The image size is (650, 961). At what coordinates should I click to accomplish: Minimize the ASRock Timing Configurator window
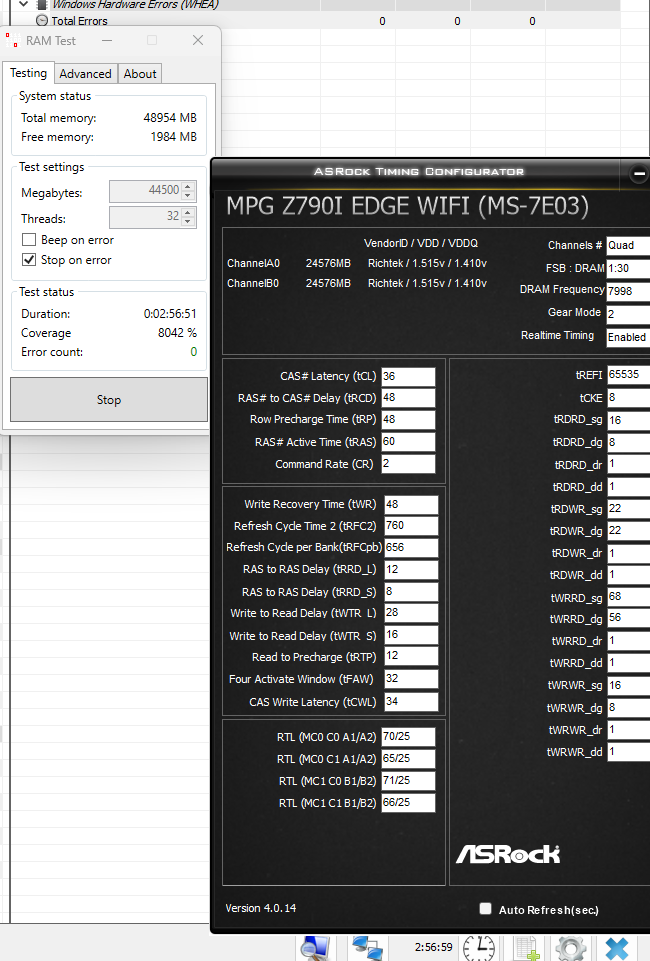pos(639,174)
